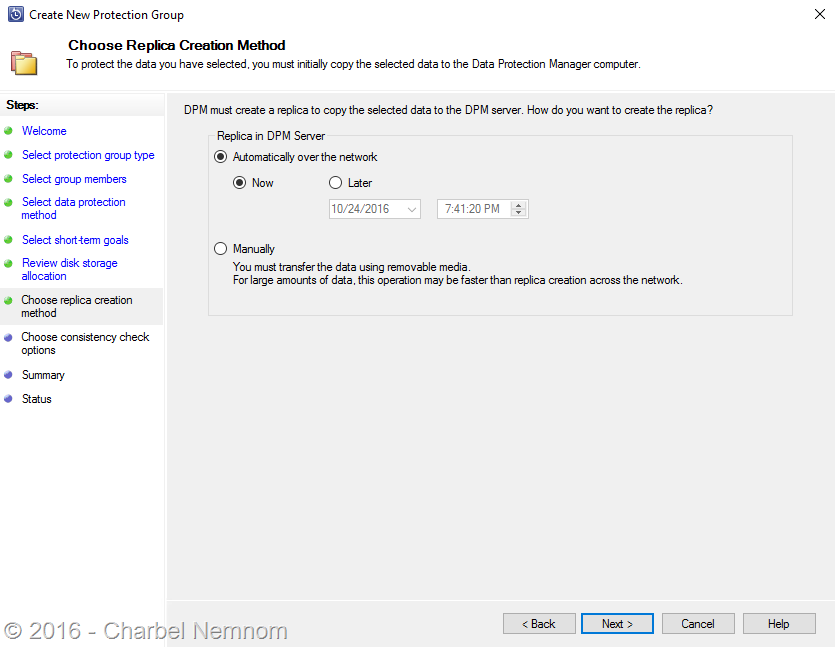Click 'Choose consistency check options' step
Viewport: 835px width, 647px height.
(85, 343)
